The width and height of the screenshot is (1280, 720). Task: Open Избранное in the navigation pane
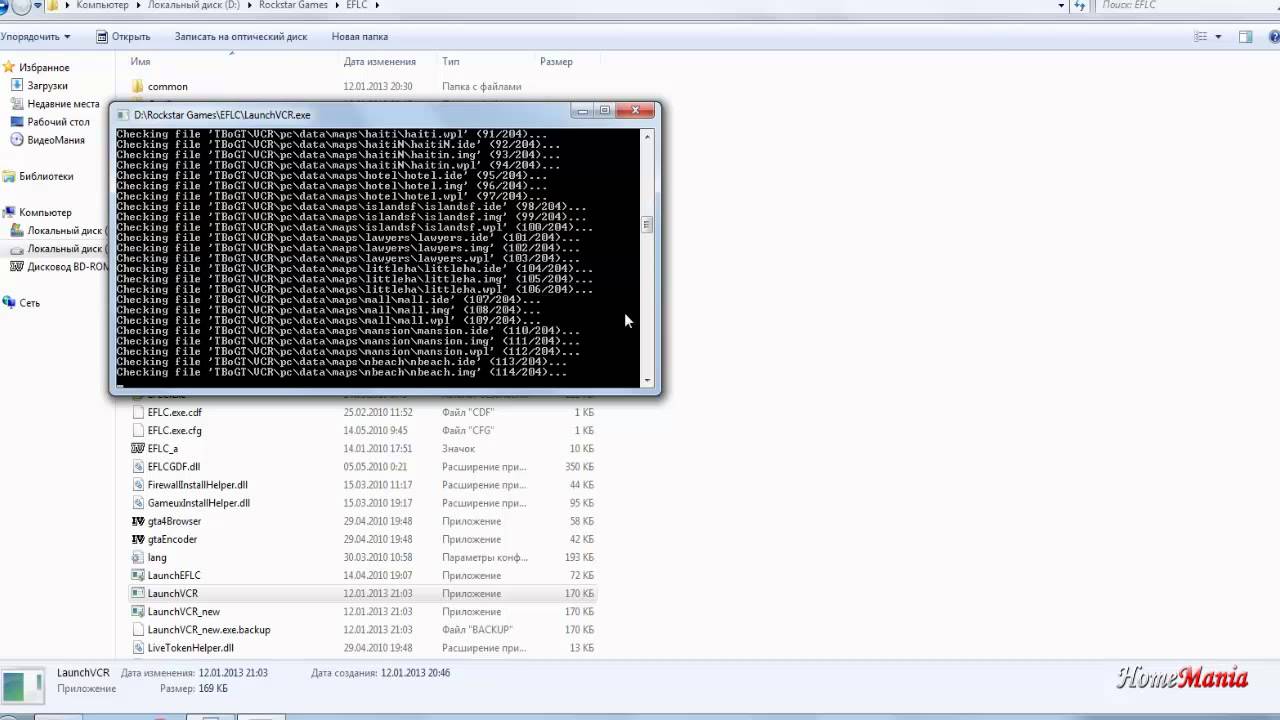click(44, 67)
